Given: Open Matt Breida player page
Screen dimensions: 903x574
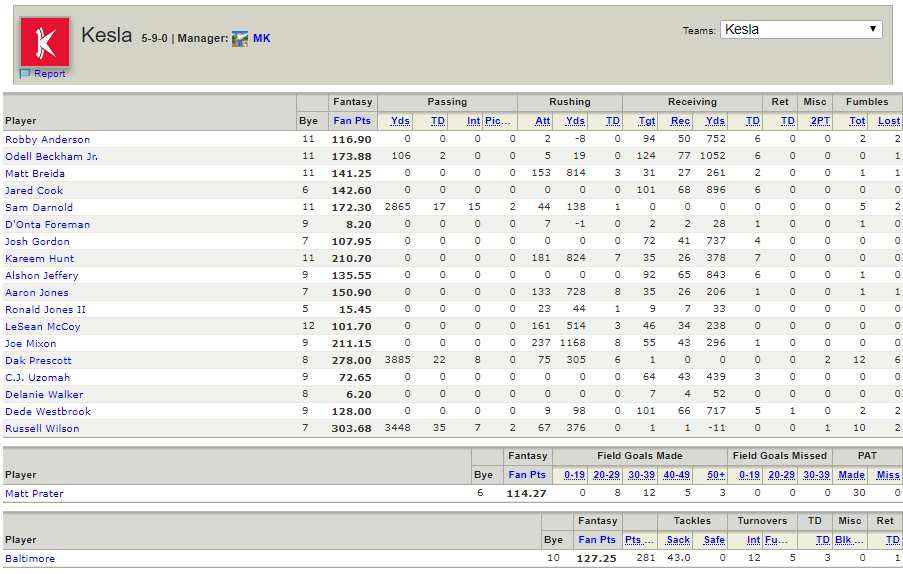Looking at the screenshot, I should coord(35,173).
